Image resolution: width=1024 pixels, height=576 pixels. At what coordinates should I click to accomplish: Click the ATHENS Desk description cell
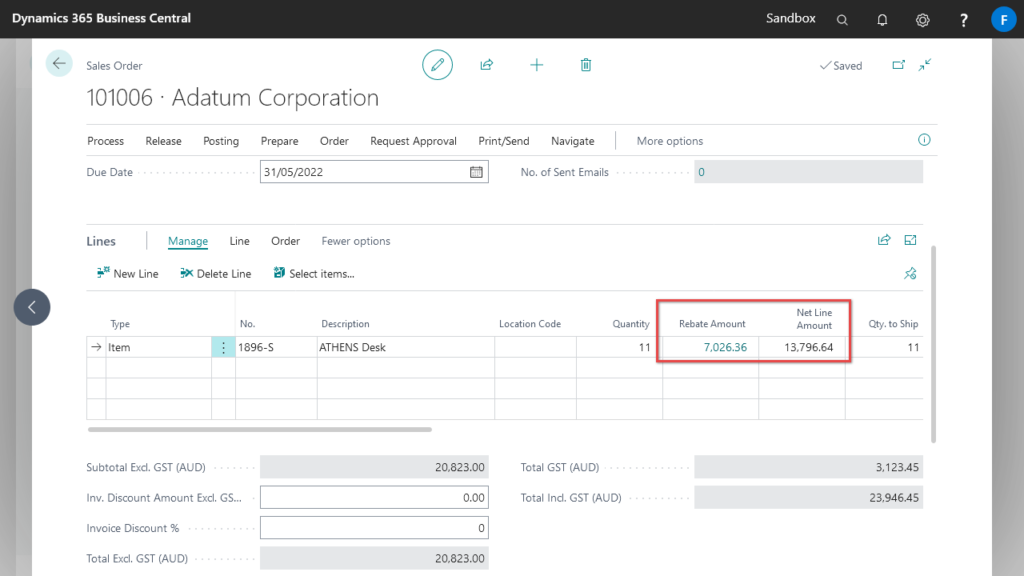[406, 347]
